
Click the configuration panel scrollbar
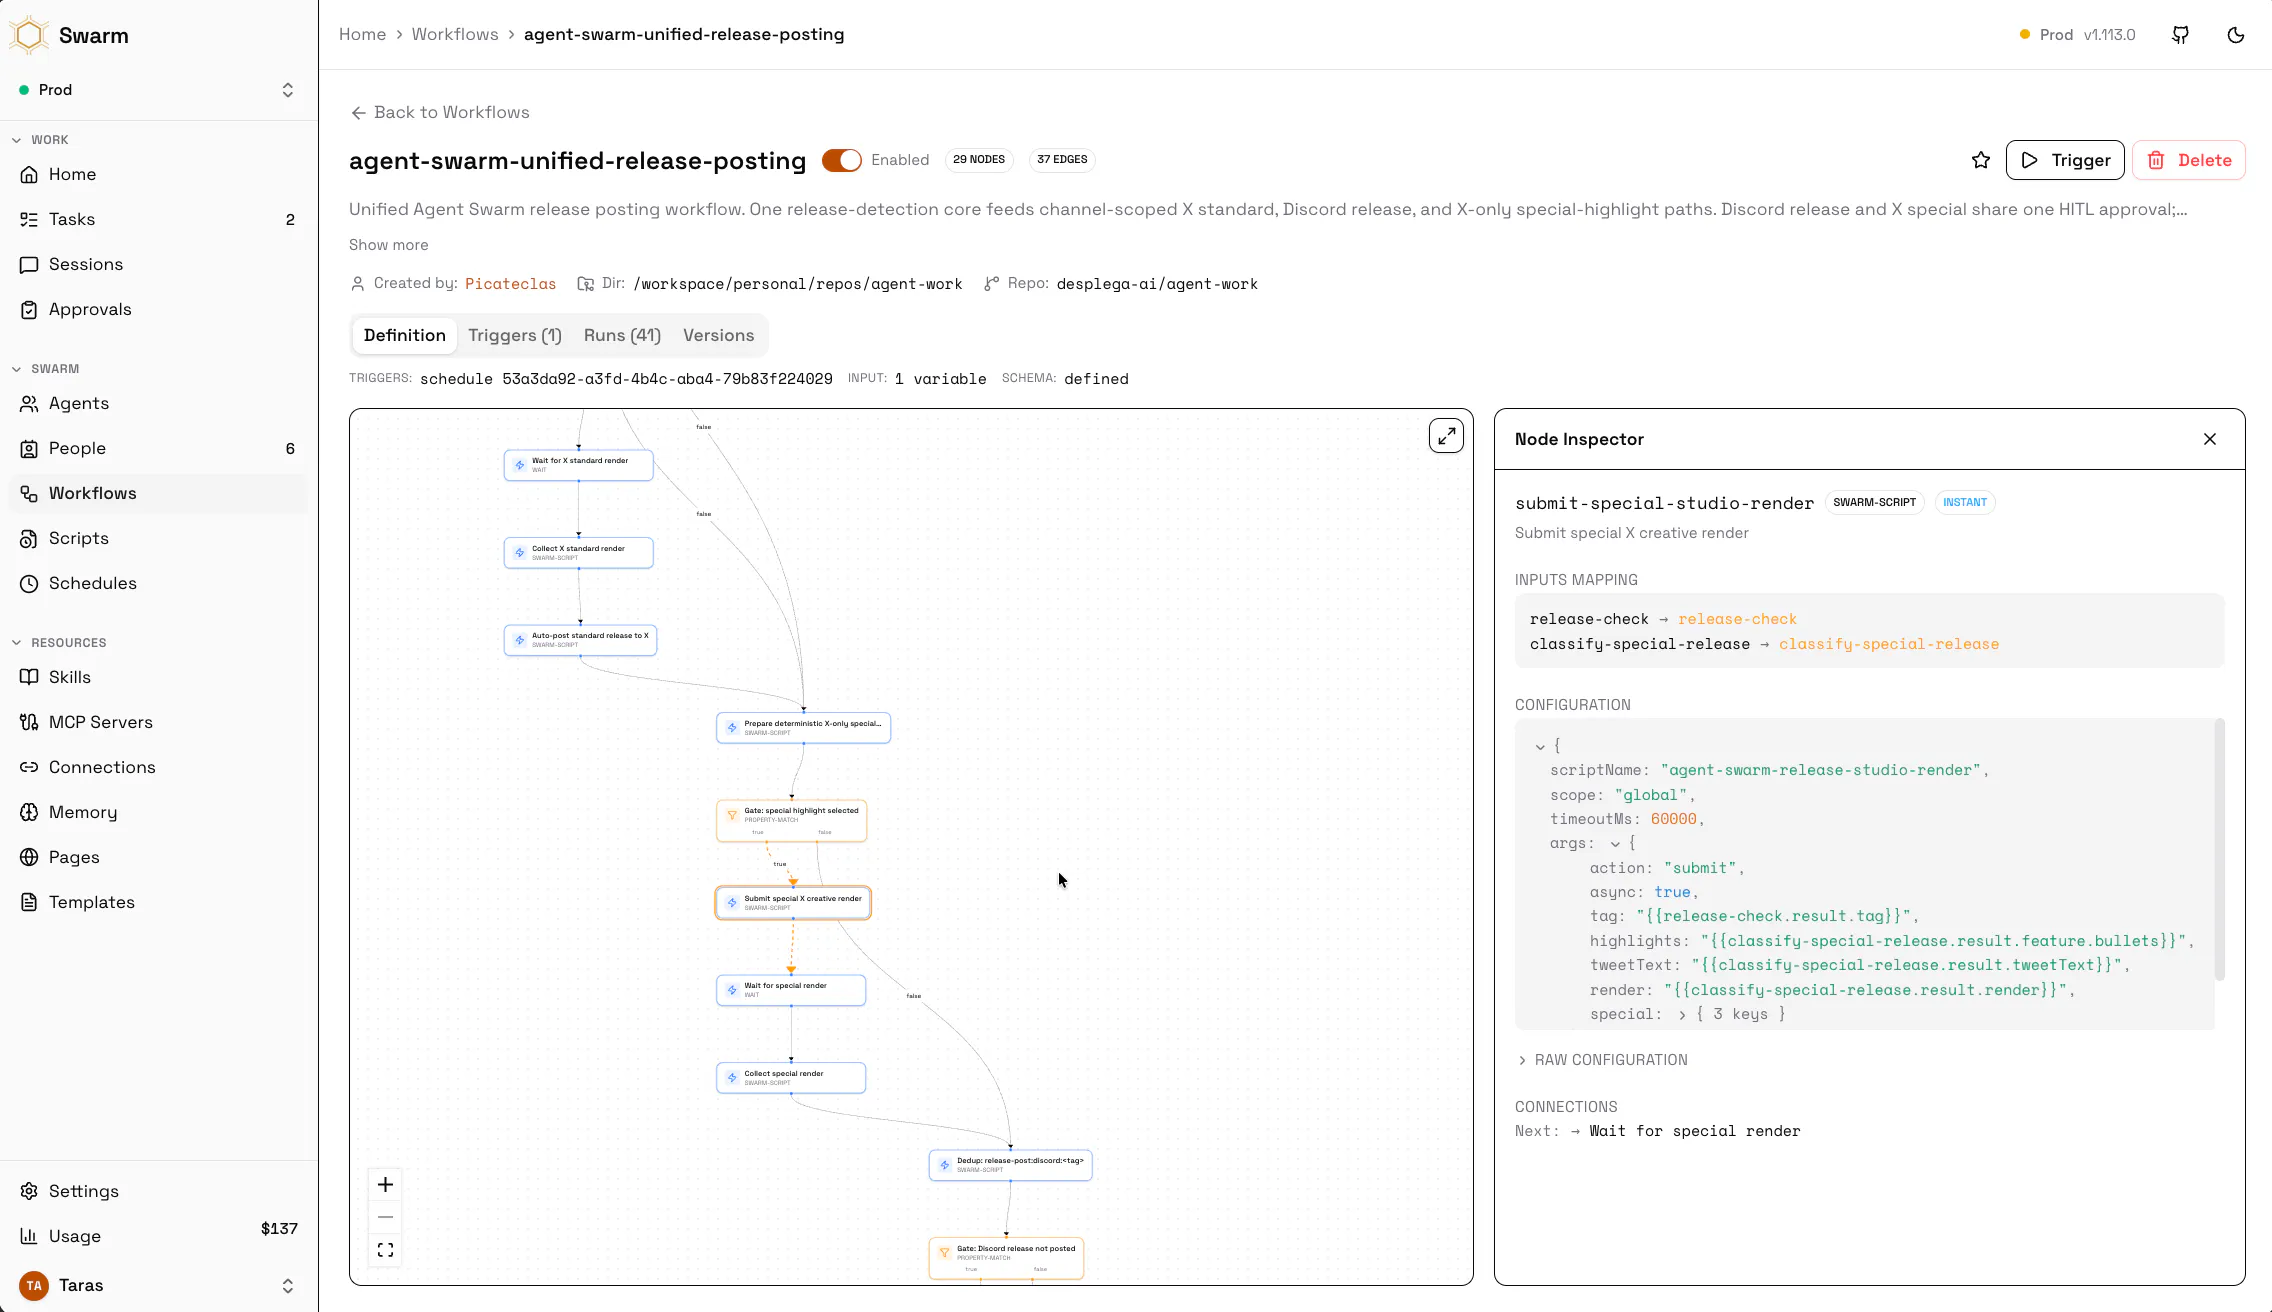[x=2220, y=850]
